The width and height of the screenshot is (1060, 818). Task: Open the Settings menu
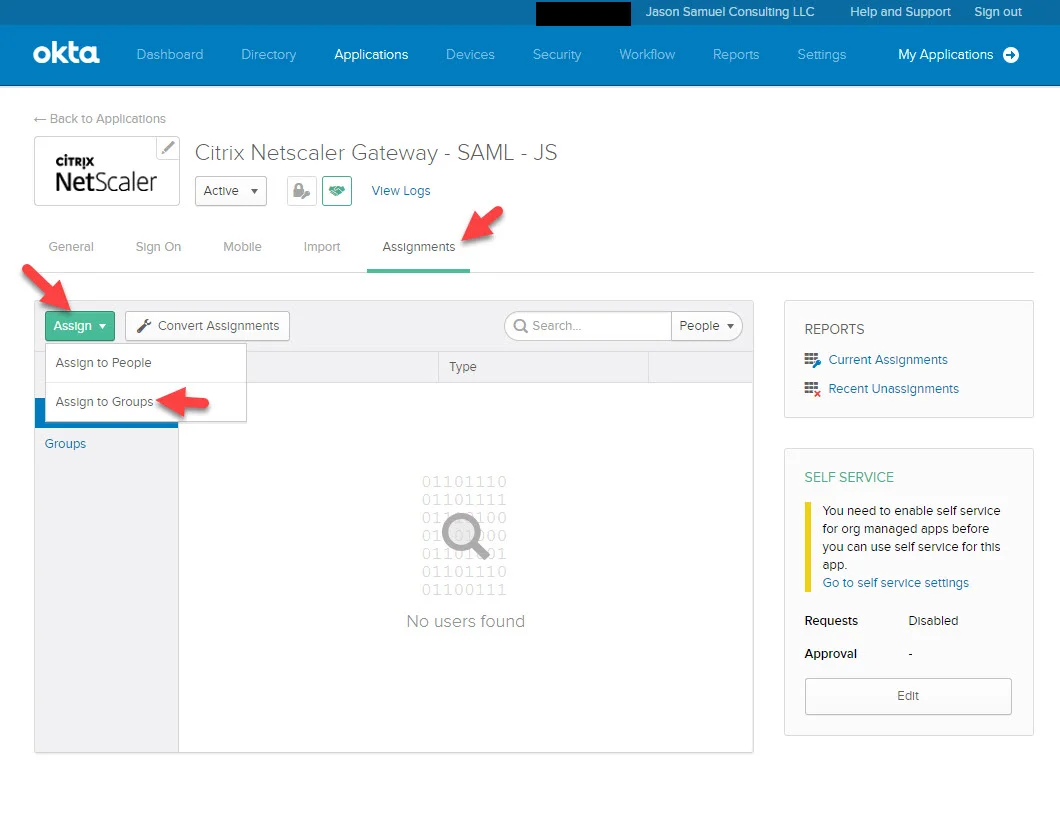pos(821,55)
